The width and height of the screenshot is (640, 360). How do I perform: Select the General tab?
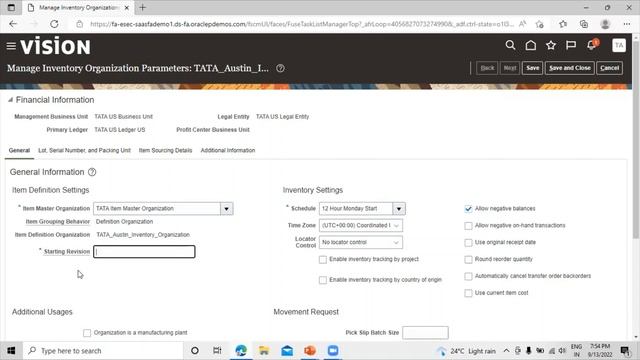[19, 150]
